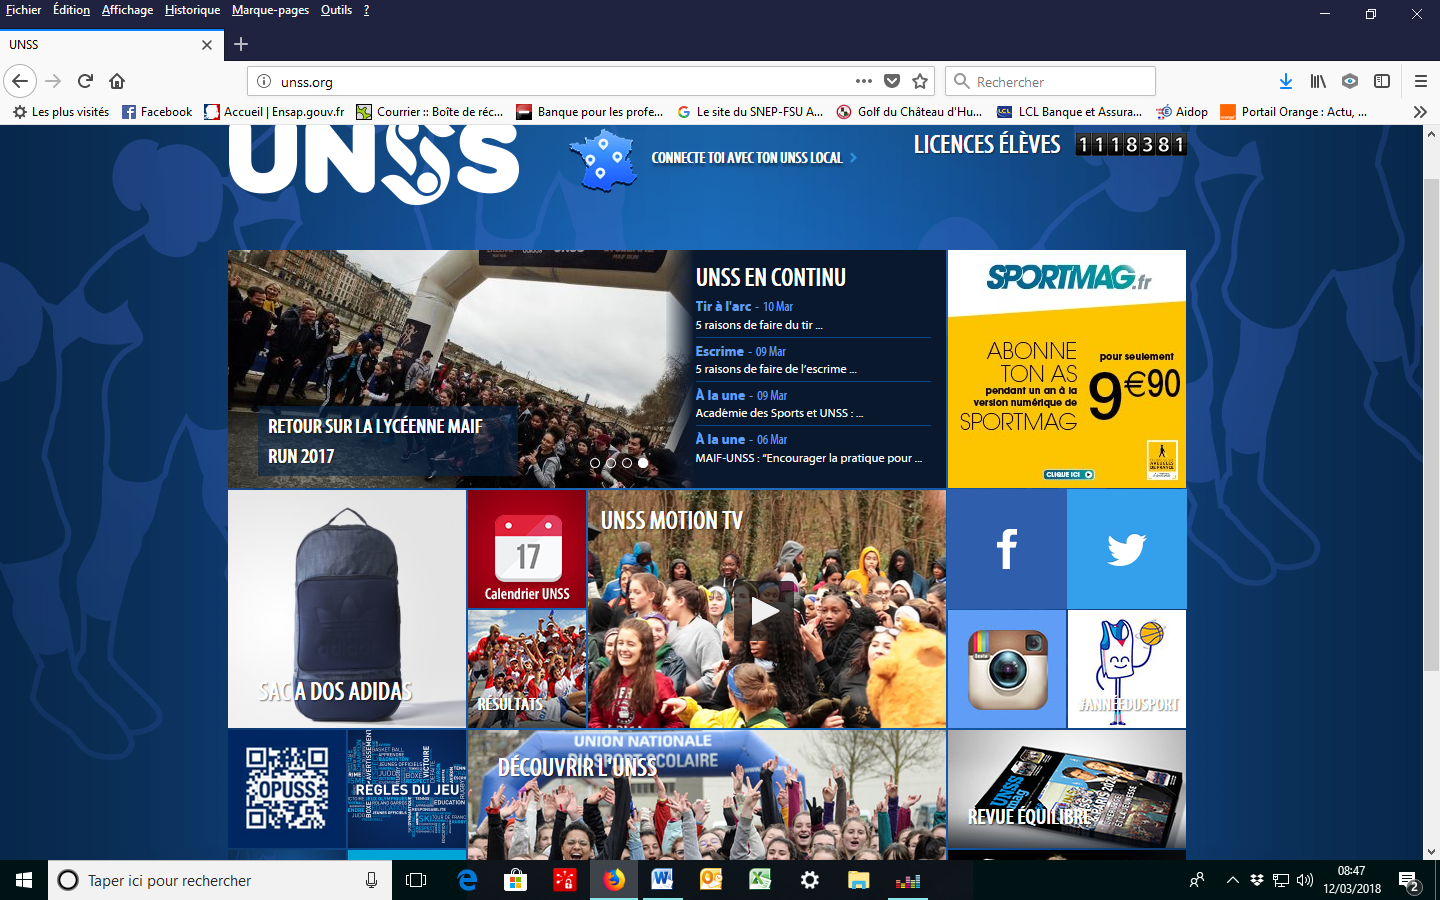
Task: Open Retour sur la Lycéenne MAIF Run slide
Action: click(375, 441)
